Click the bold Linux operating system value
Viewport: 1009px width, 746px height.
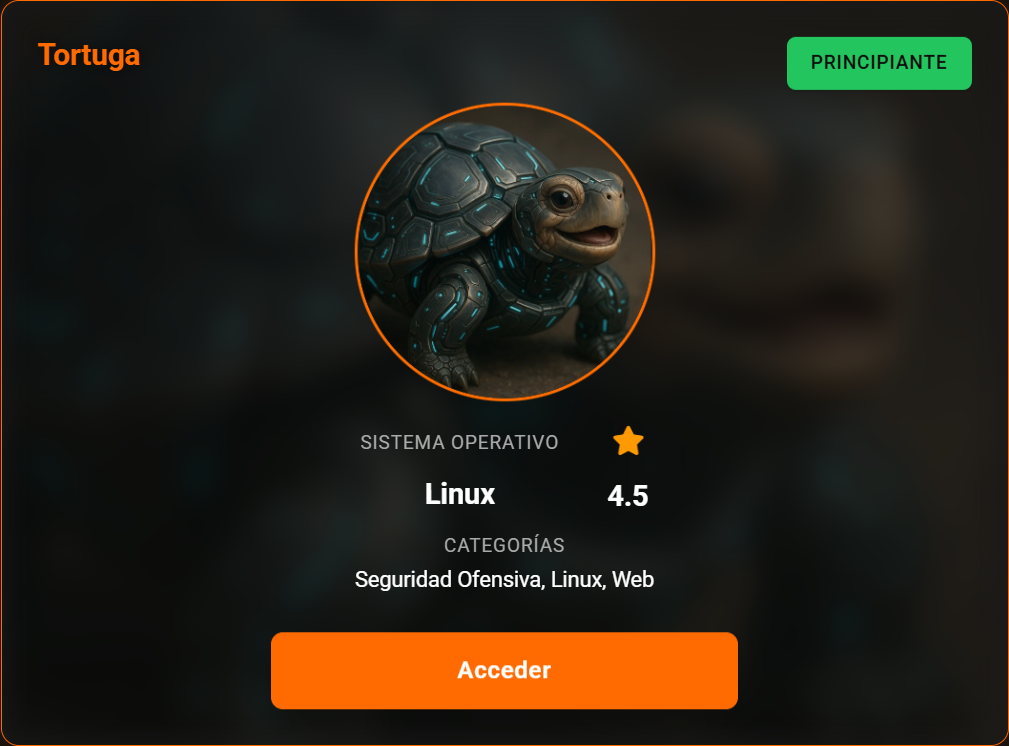click(x=459, y=494)
